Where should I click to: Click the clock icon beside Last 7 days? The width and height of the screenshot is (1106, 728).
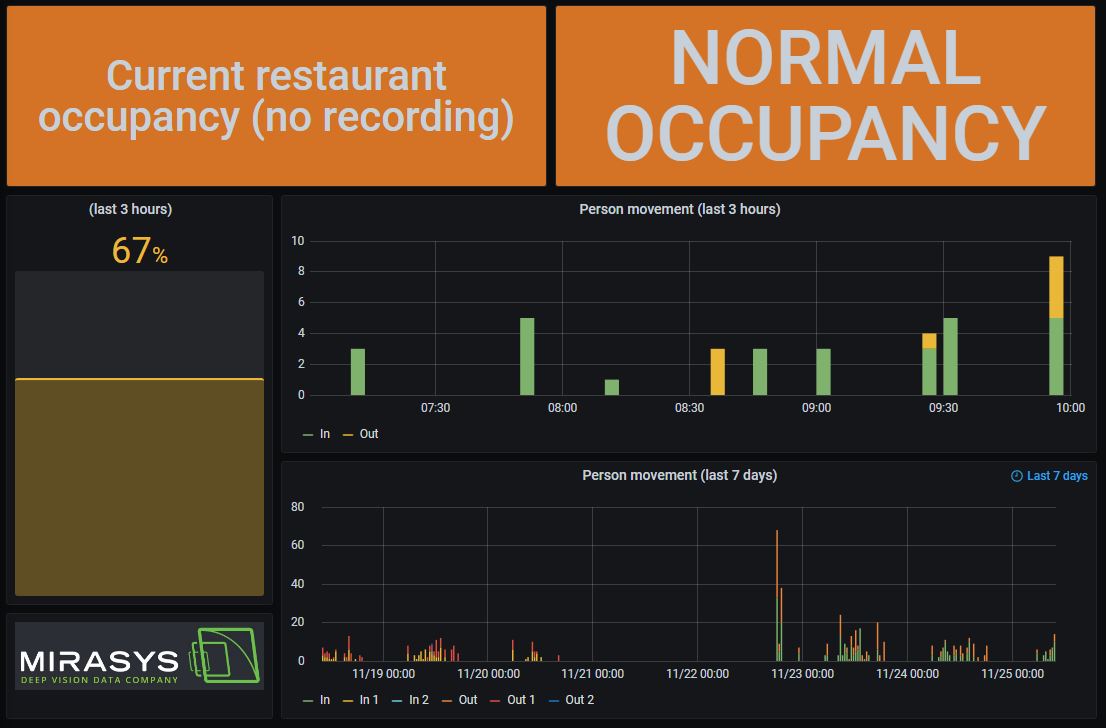[1016, 476]
